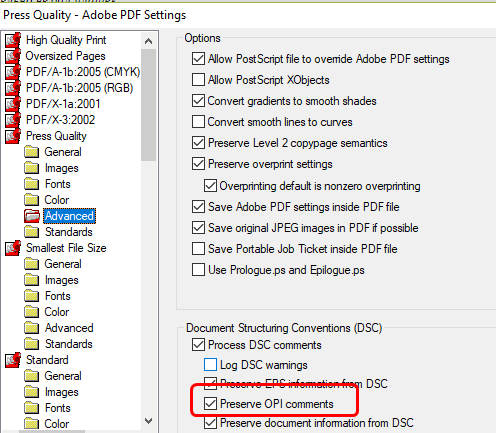496x433 pixels.
Task: Open the Fonts folder icon under Standard
Action: 32,408
